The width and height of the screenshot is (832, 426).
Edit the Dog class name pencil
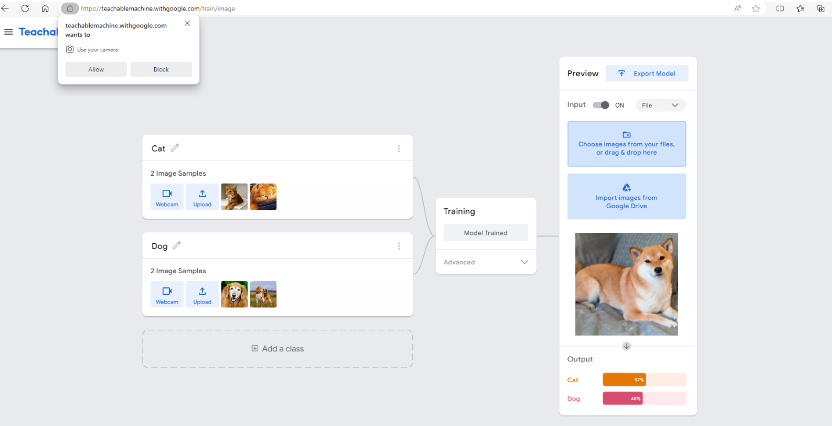(177, 245)
